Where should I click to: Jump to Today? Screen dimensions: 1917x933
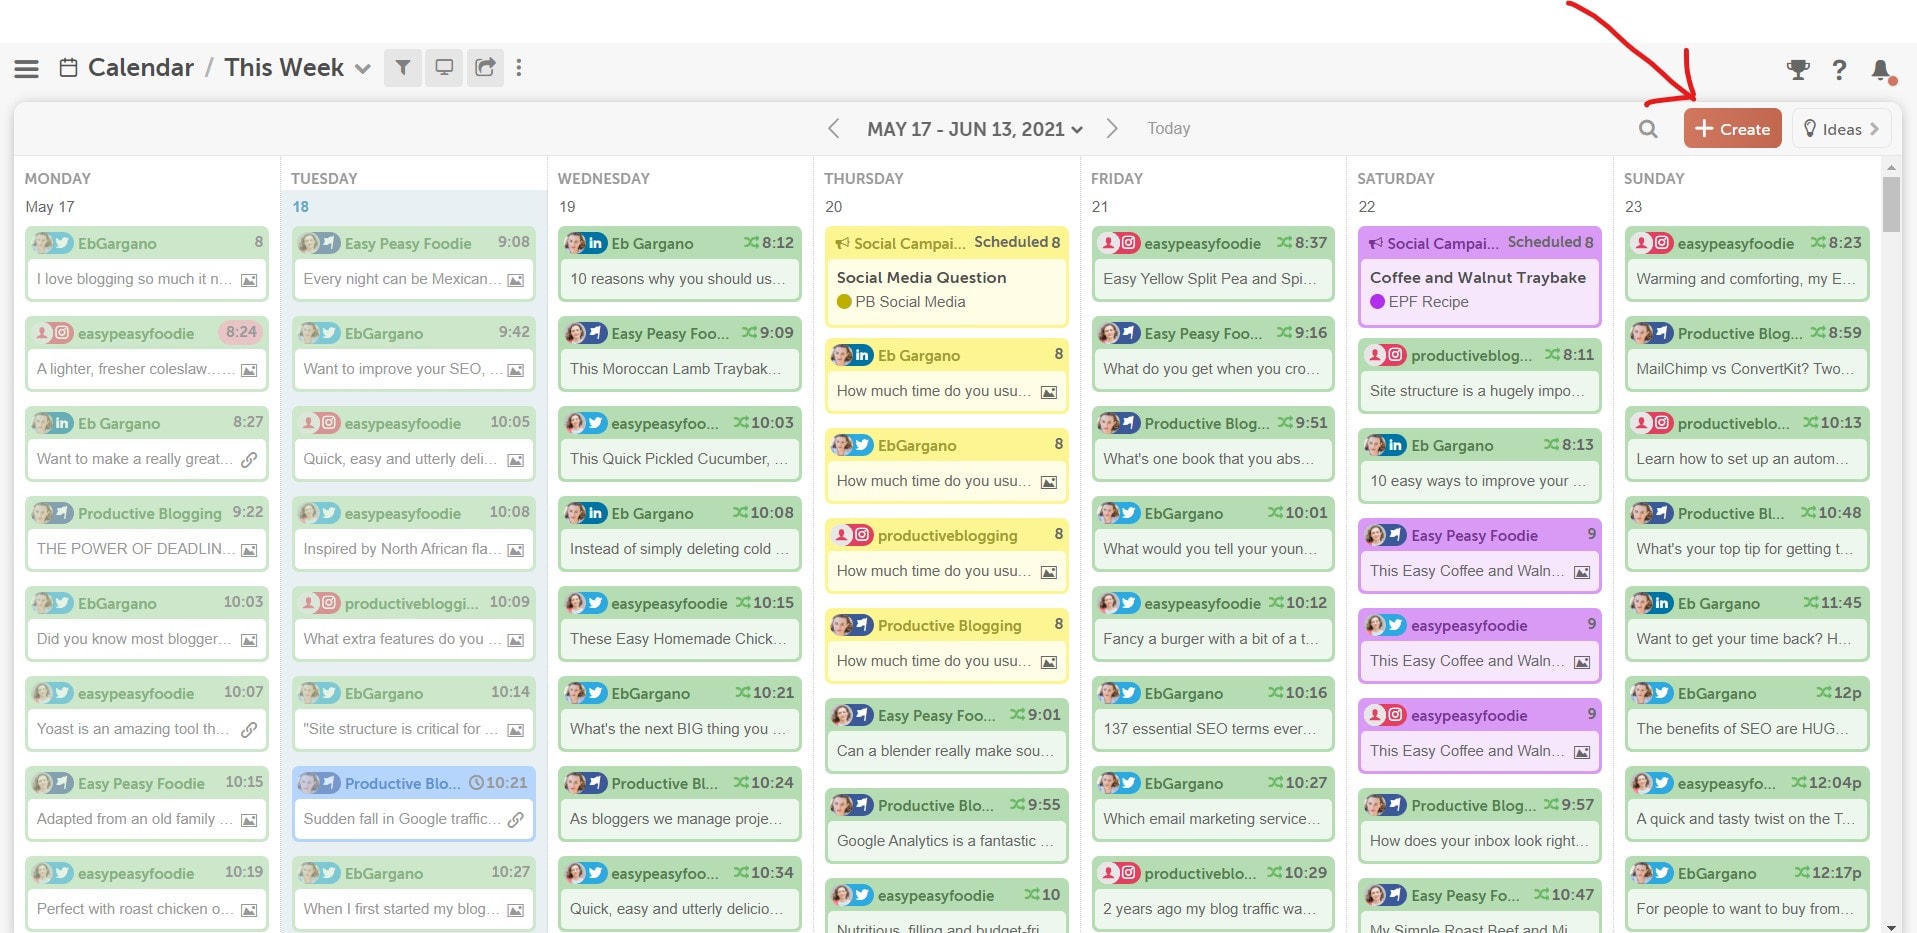(x=1168, y=128)
